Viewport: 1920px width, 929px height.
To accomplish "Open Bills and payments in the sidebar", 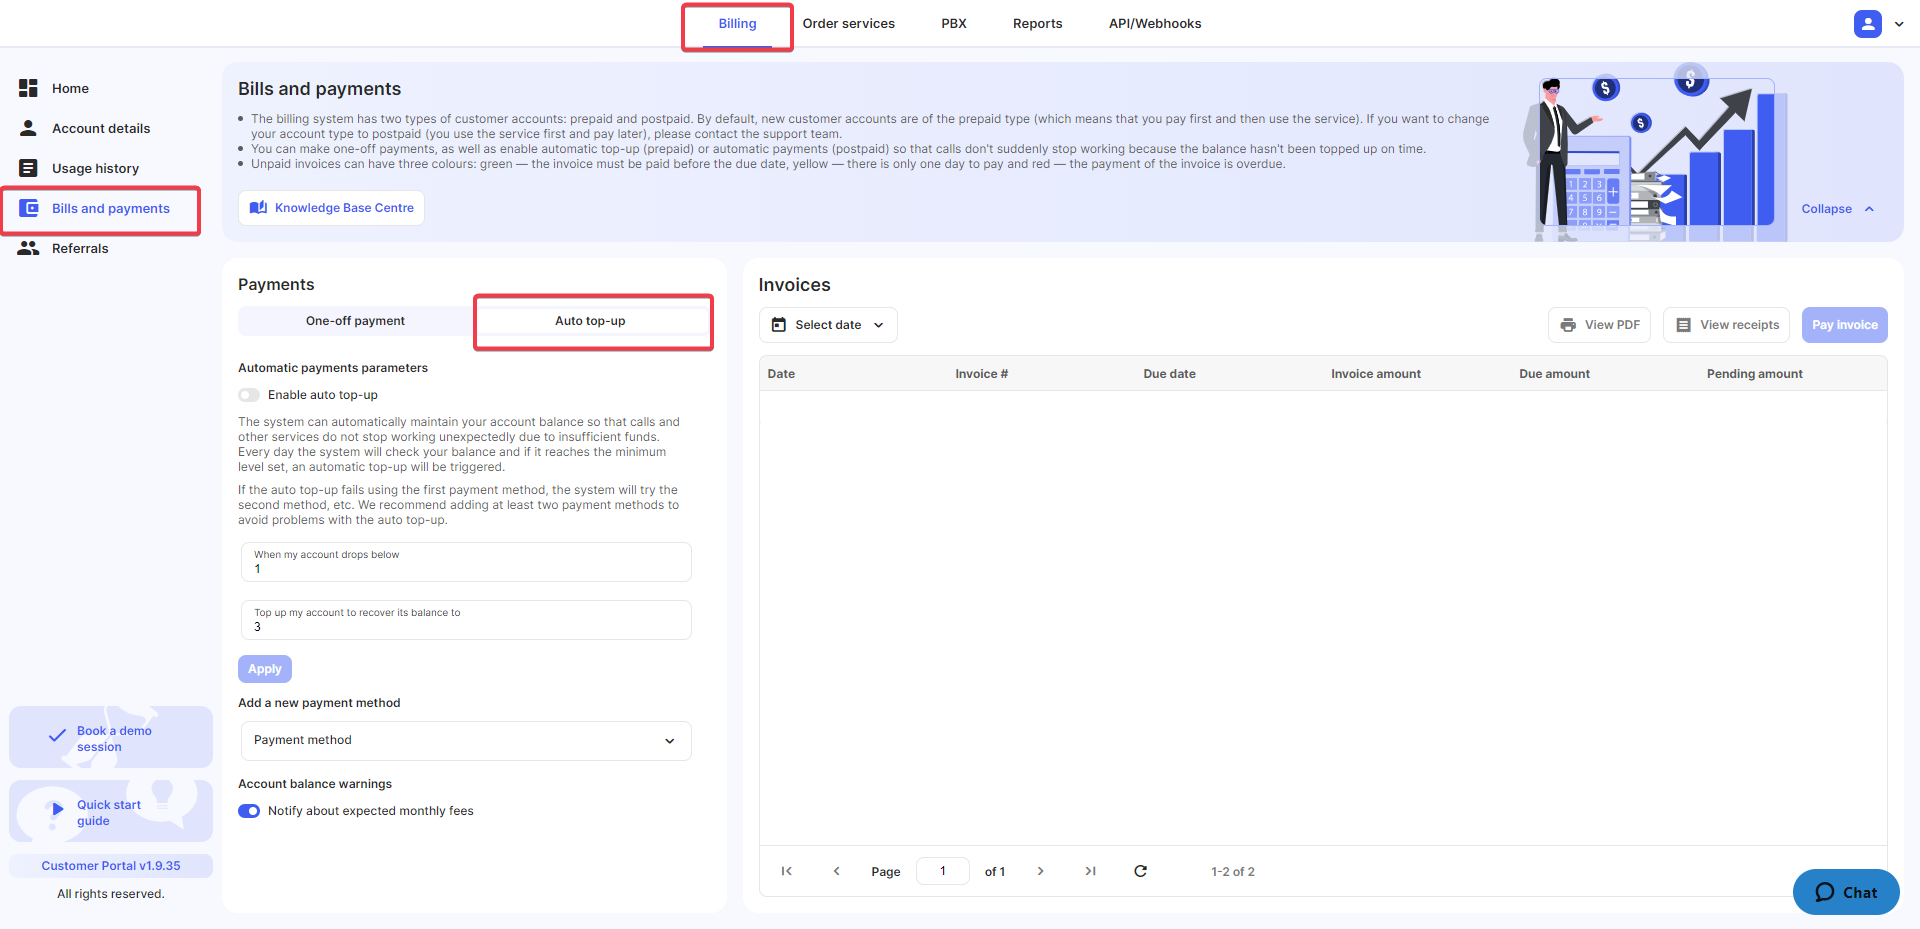I will pos(111,208).
